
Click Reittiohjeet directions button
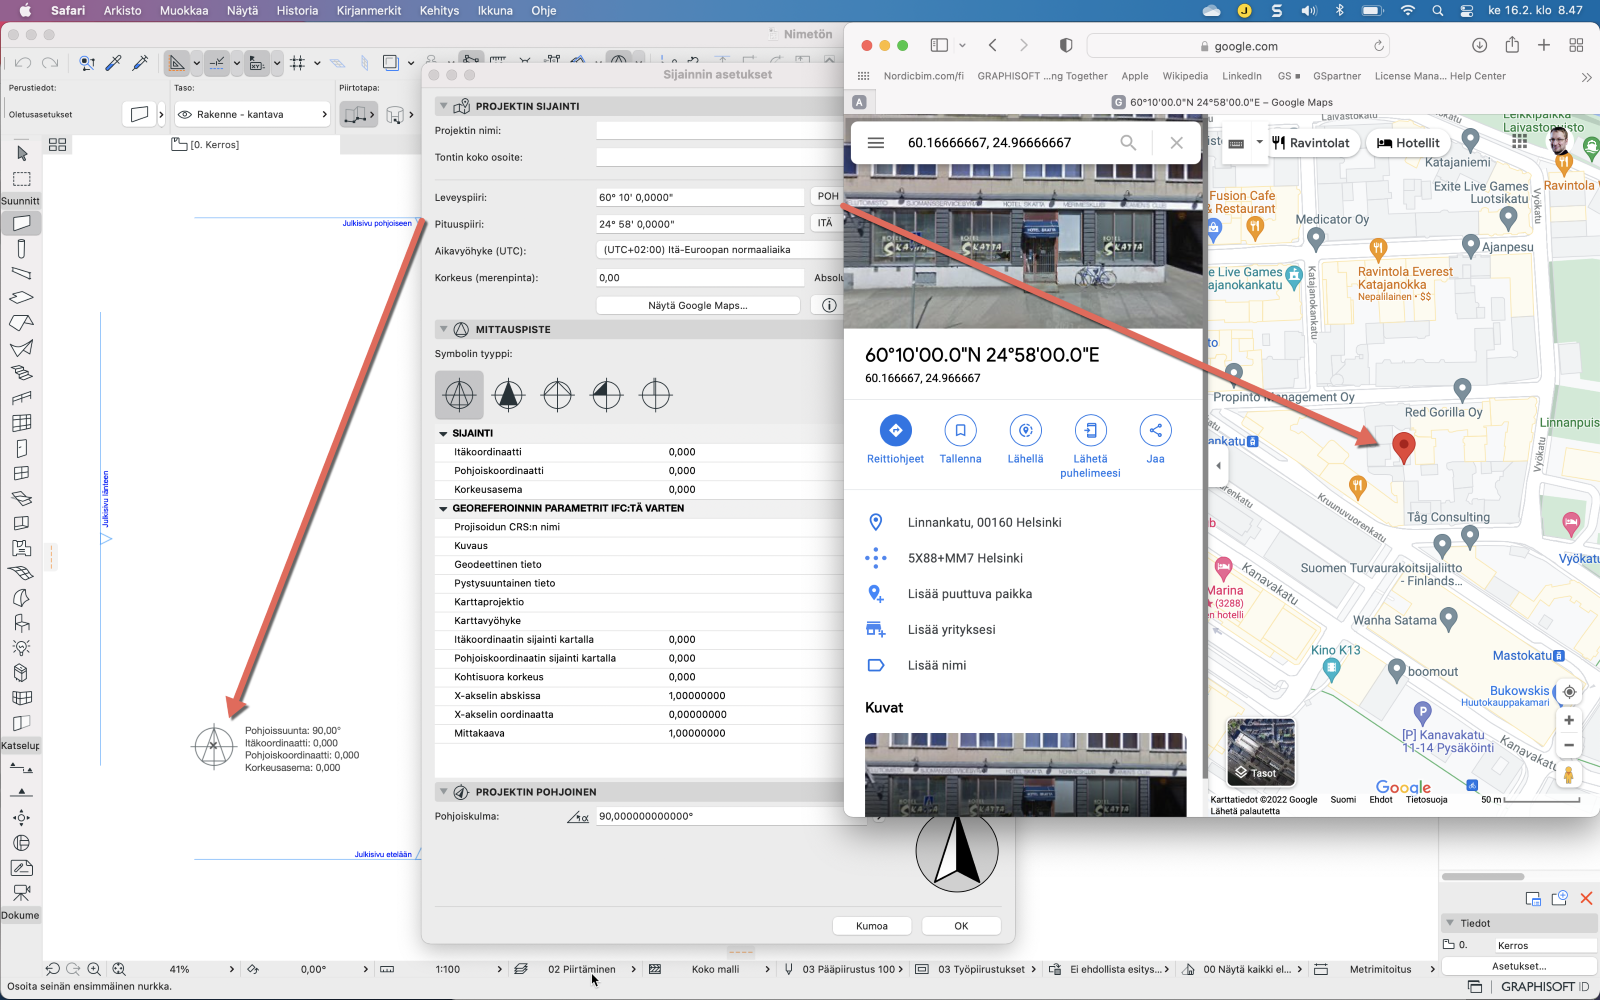coord(895,439)
